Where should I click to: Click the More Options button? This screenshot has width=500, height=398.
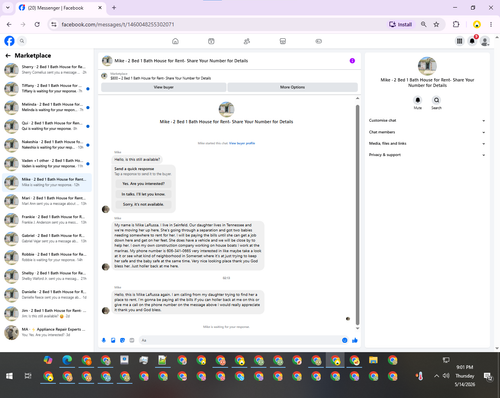292,87
